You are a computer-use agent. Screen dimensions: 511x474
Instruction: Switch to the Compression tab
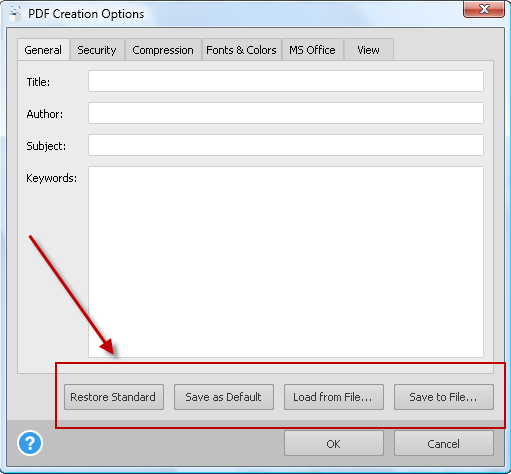[x=163, y=50]
